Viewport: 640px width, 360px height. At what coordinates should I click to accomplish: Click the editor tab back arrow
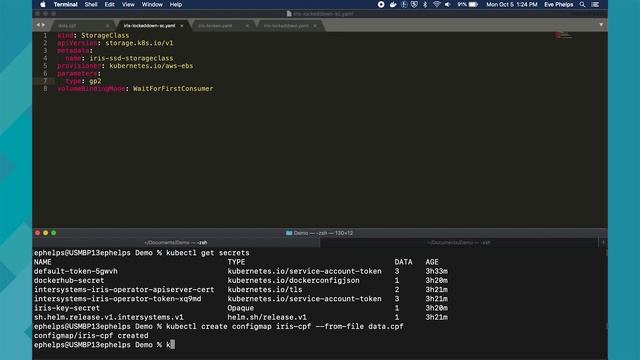coord(38,25)
